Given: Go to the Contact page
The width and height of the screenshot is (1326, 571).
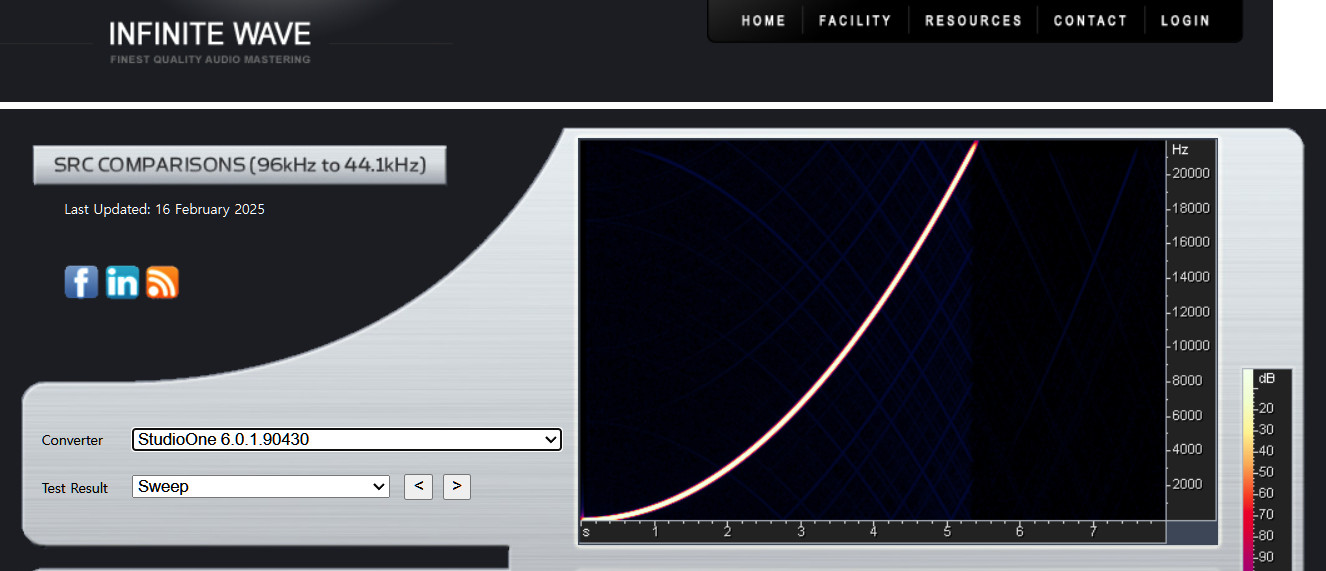Looking at the screenshot, I should [x=1090, y=21].
